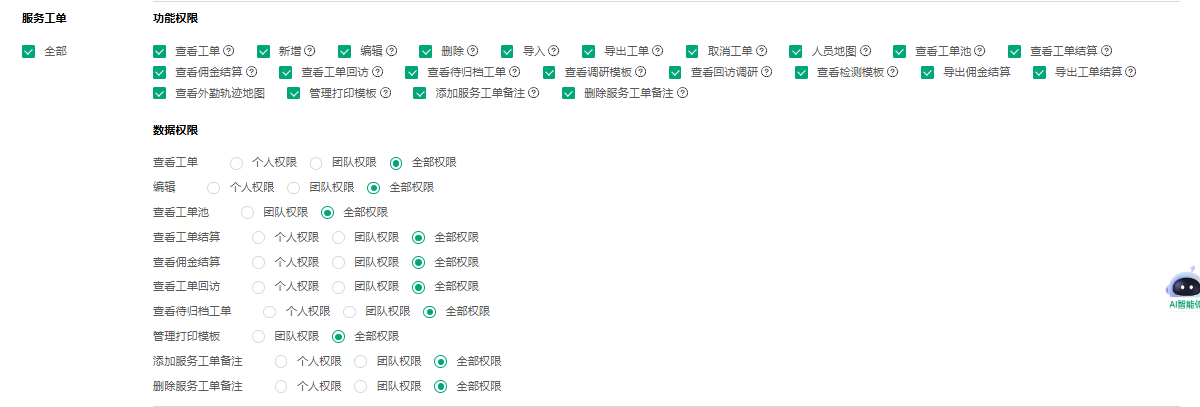
Task: Uncheck the 查看回访调研 checkbox
Action: pos(675,72)
